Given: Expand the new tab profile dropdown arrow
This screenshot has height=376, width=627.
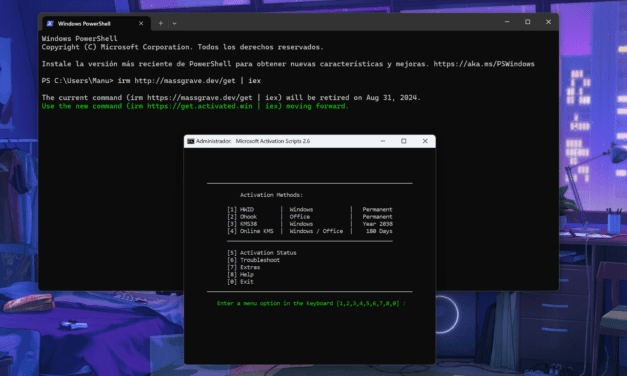Looking at the screenshot, I should 174,24.
